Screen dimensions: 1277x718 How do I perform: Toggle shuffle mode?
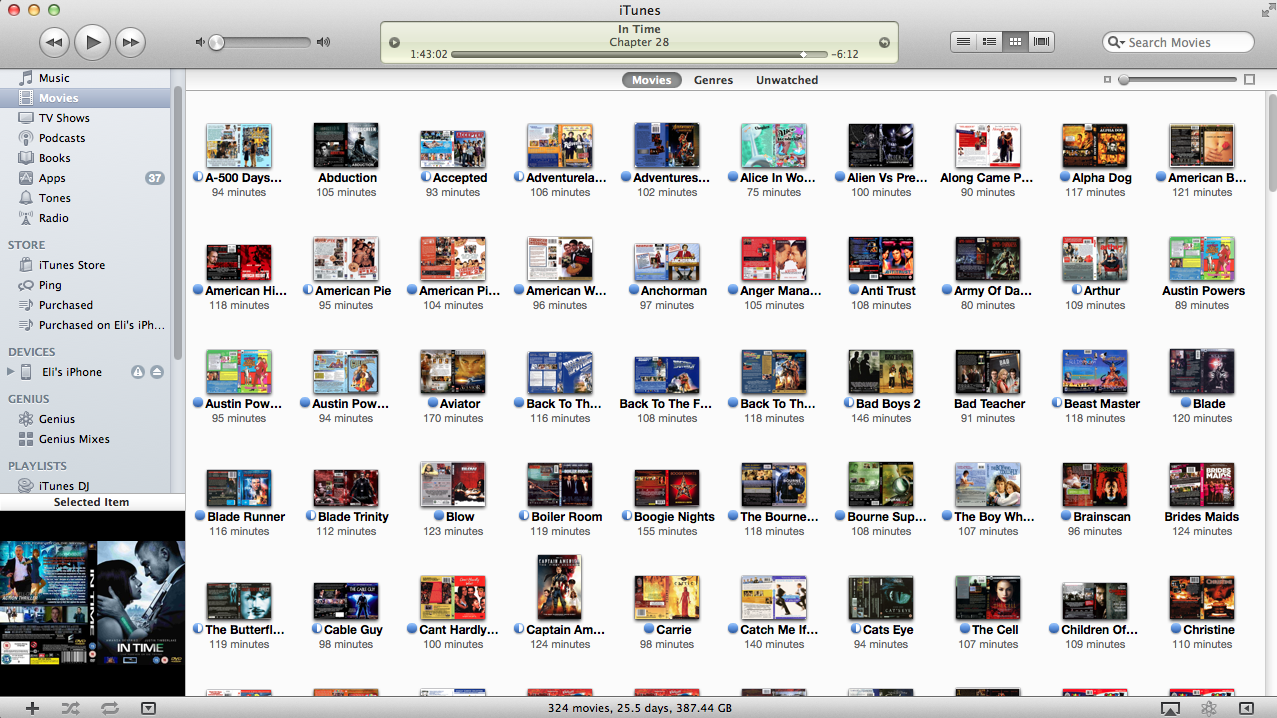(70, 708)
